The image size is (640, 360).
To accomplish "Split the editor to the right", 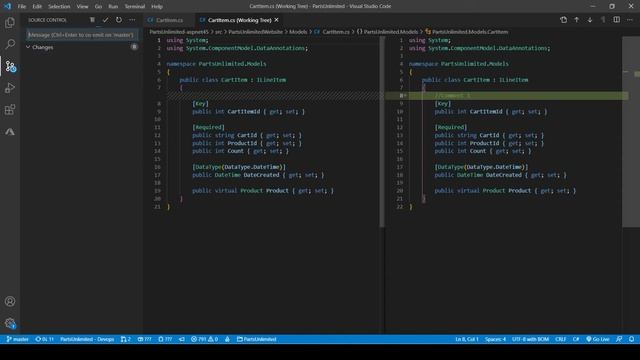I will point(616,20).
